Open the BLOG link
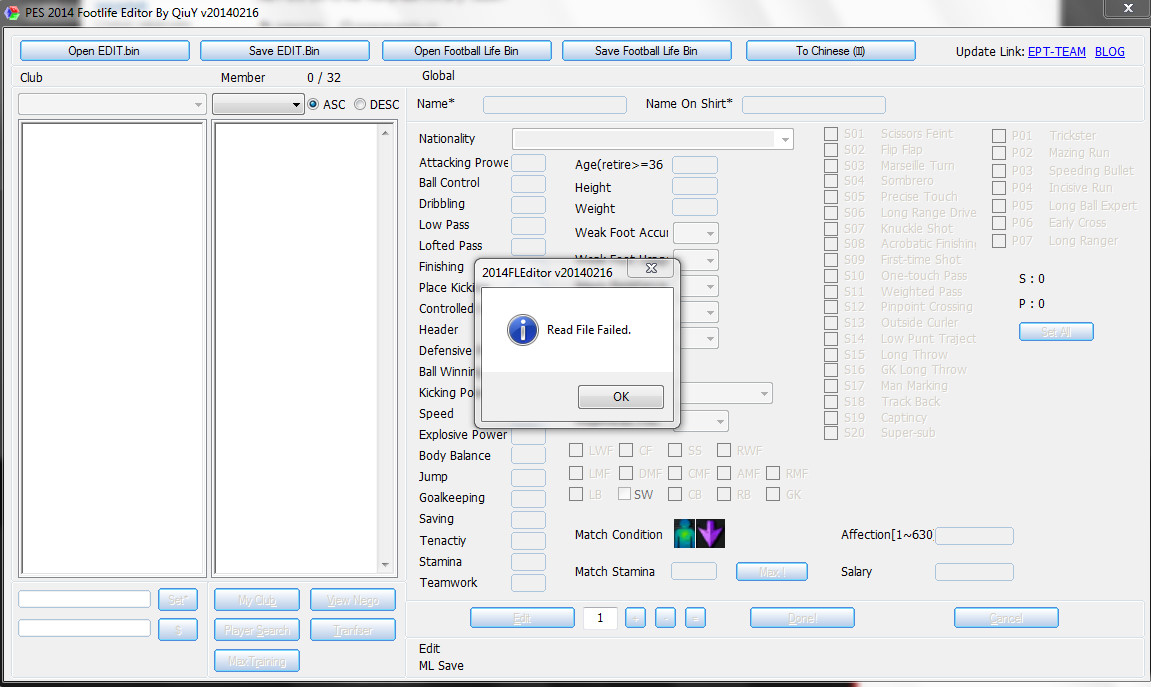 click(x=1109, y=51)
